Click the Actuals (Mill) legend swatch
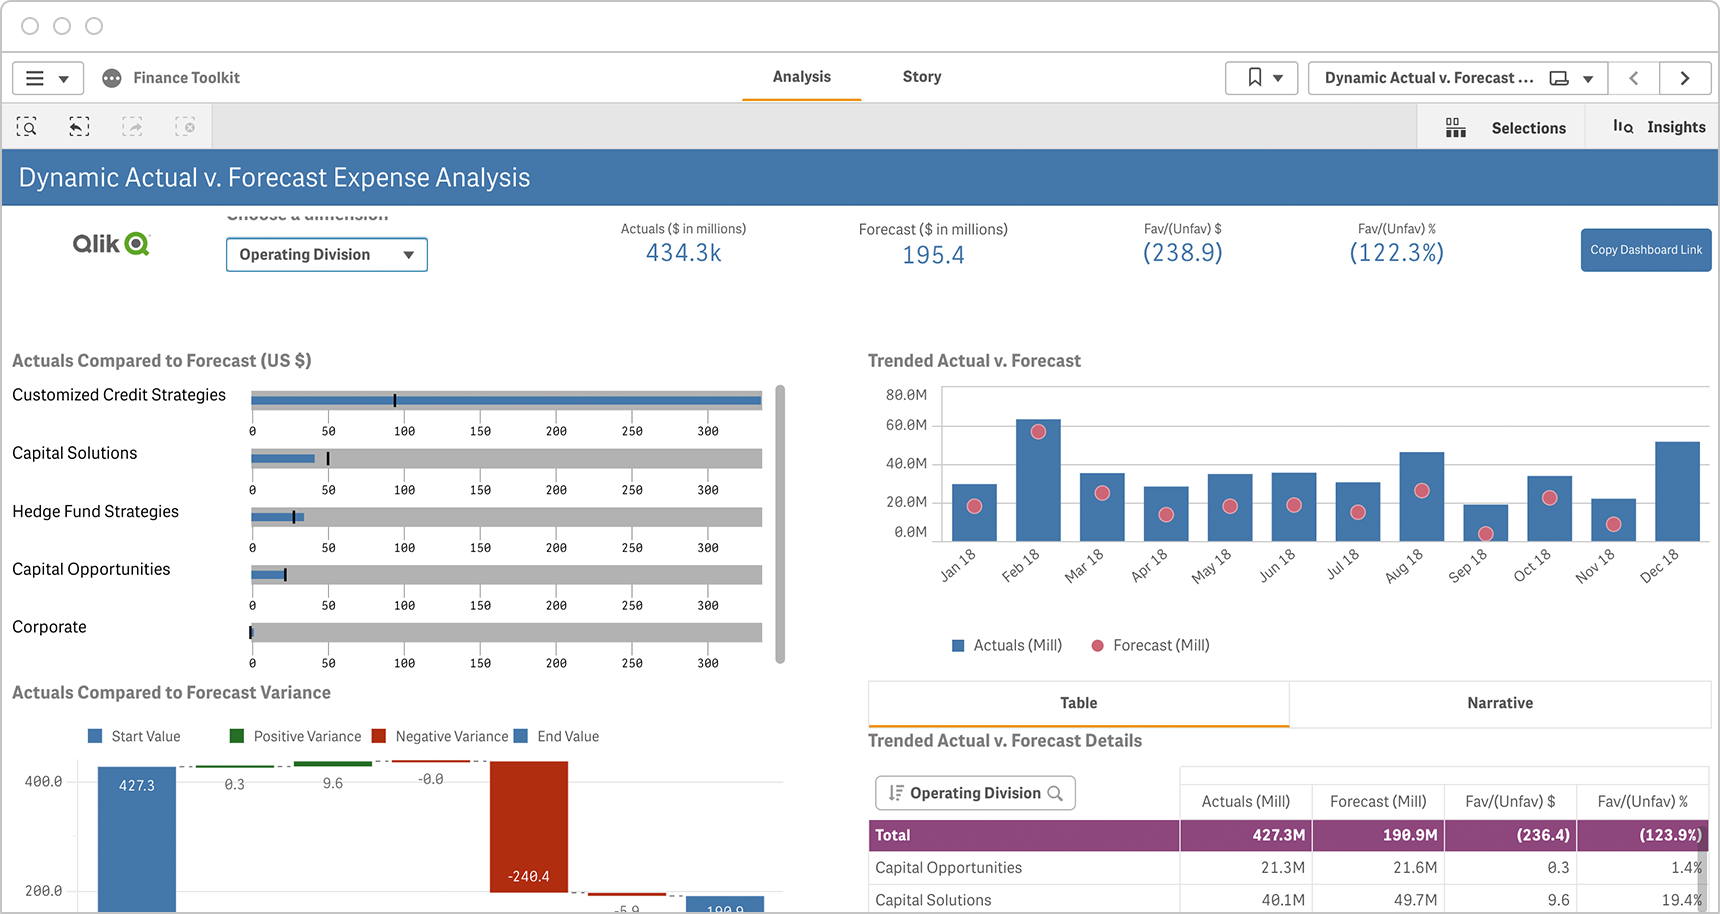1720x914 pixels. pyautogui.click(x=958, y=646)
